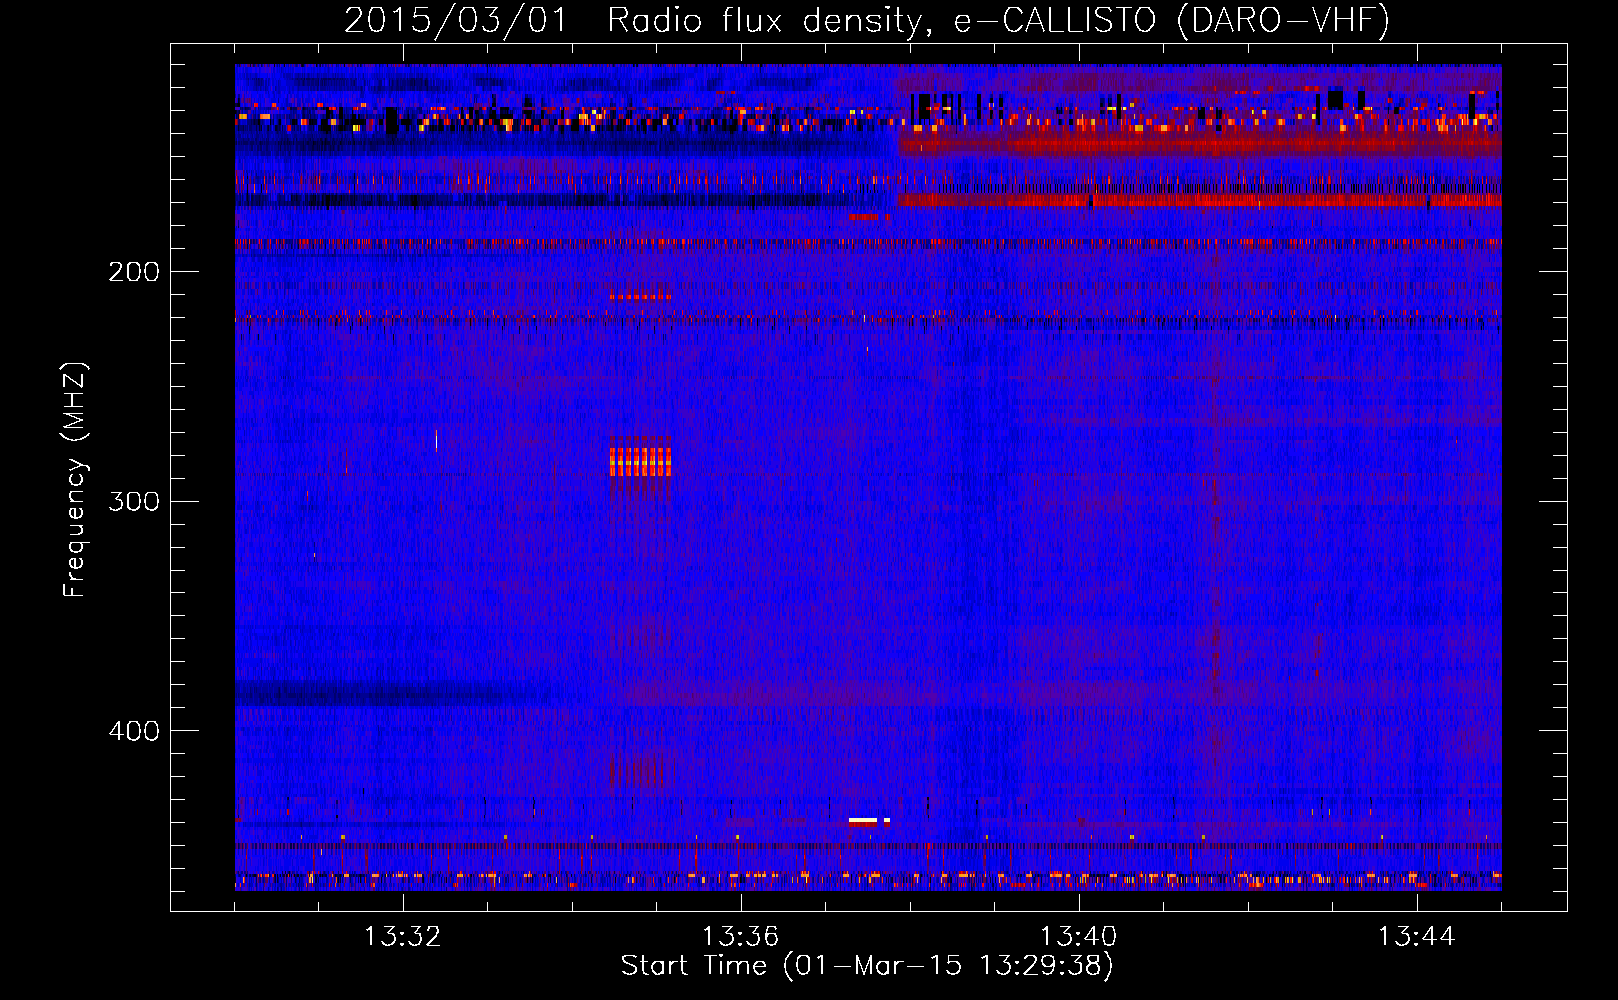The image size is (1618, 1000).
Task: Click the date "2015/03/01" in the title
Action: [455, 20]
